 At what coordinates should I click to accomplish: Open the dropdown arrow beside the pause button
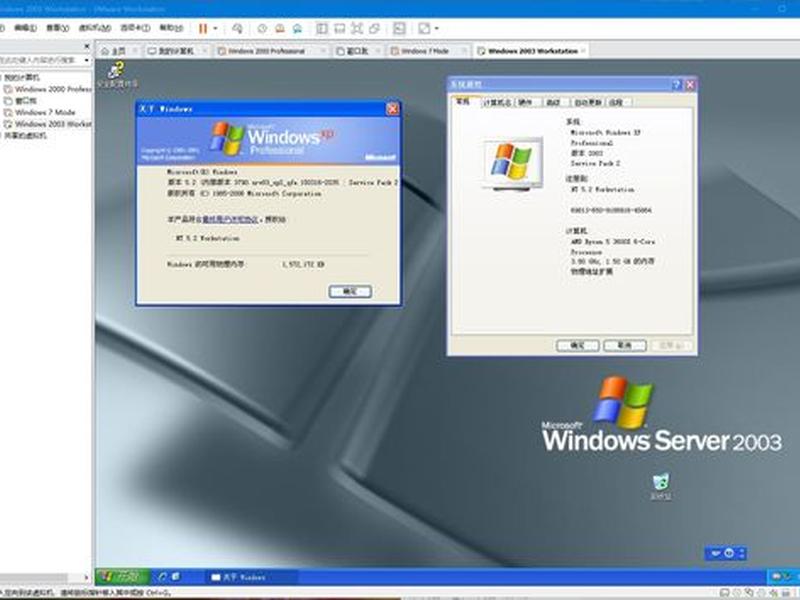(215, 29)
